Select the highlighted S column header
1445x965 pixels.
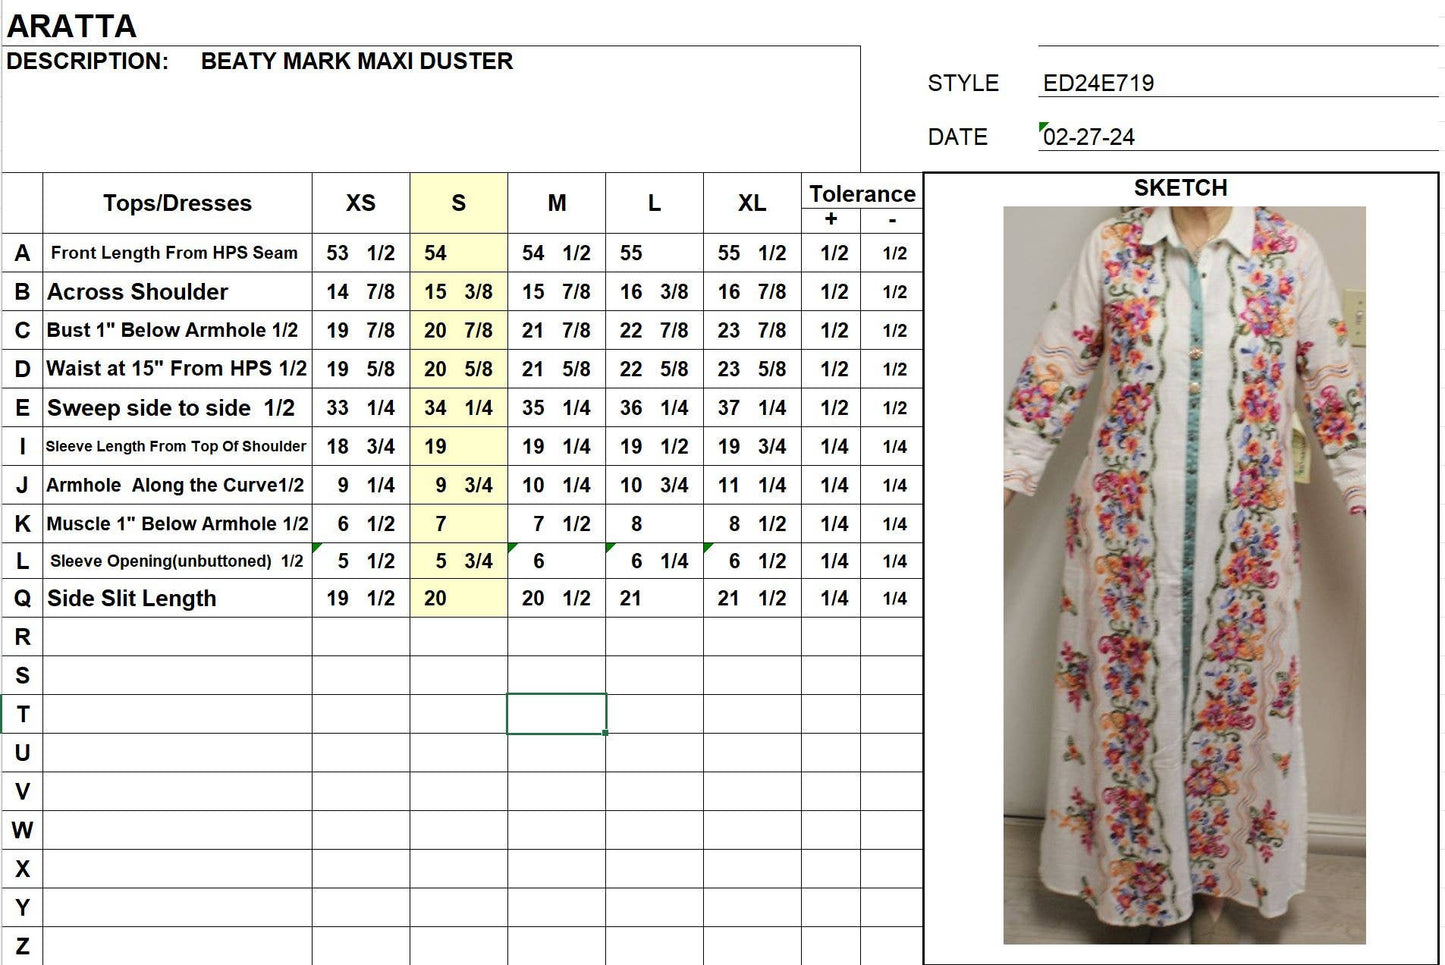tap(458, 203)
